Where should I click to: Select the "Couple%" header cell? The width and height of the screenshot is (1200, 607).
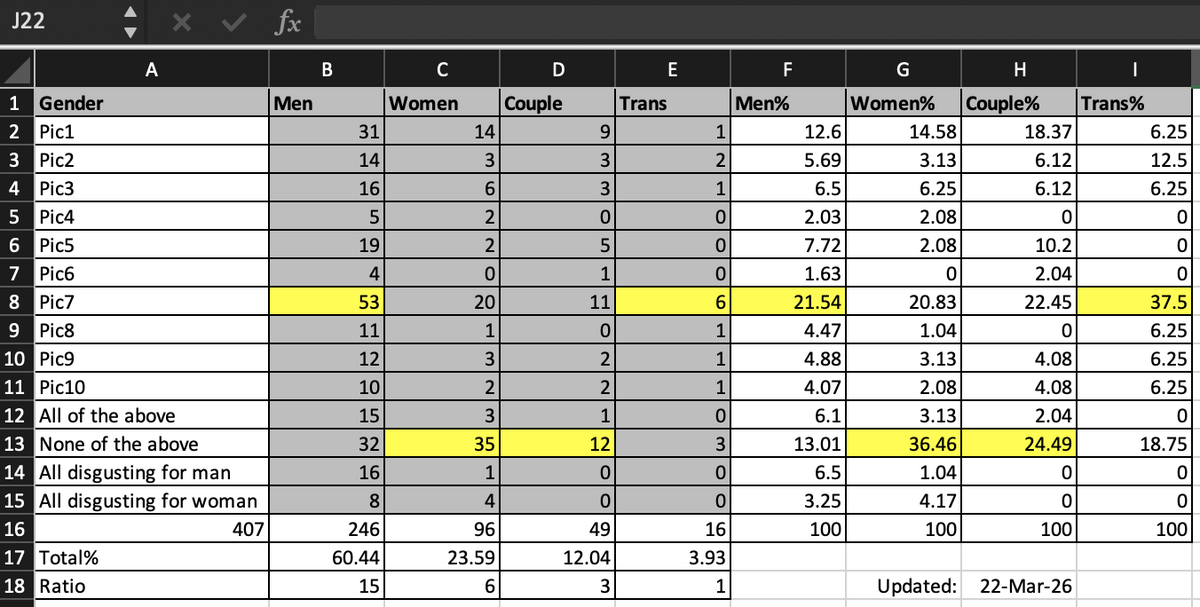click(x=1019, y=103)
